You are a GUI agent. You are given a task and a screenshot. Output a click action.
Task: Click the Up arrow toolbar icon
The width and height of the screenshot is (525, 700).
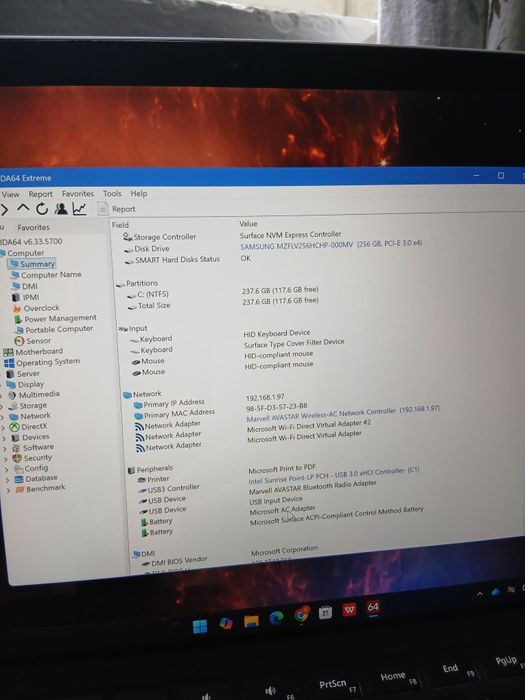point(23,208)
